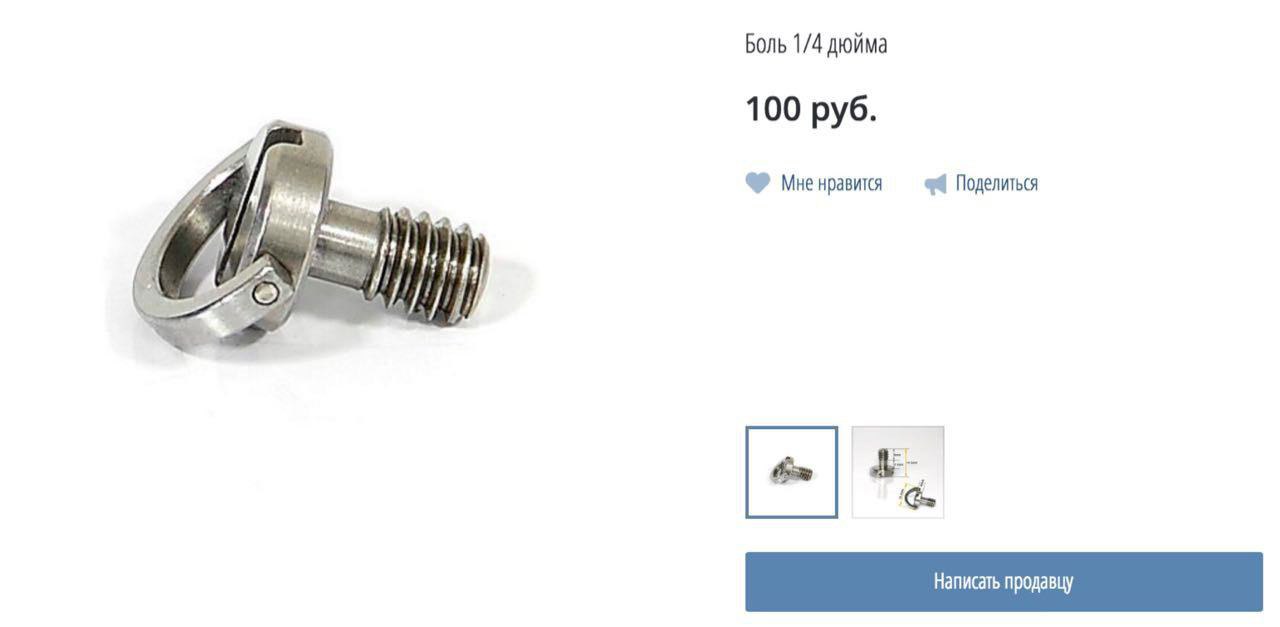Click the threaded screw tip in main photo
This screenshot has height=627, width=1280.
pos(436,265)
